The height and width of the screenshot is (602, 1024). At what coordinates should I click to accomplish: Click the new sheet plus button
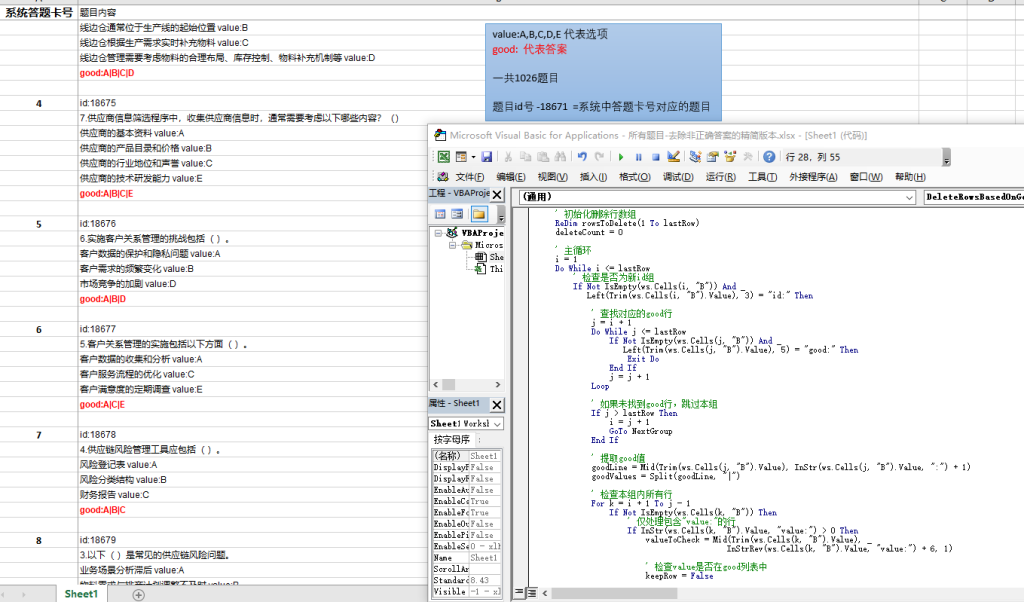(139, 594)
